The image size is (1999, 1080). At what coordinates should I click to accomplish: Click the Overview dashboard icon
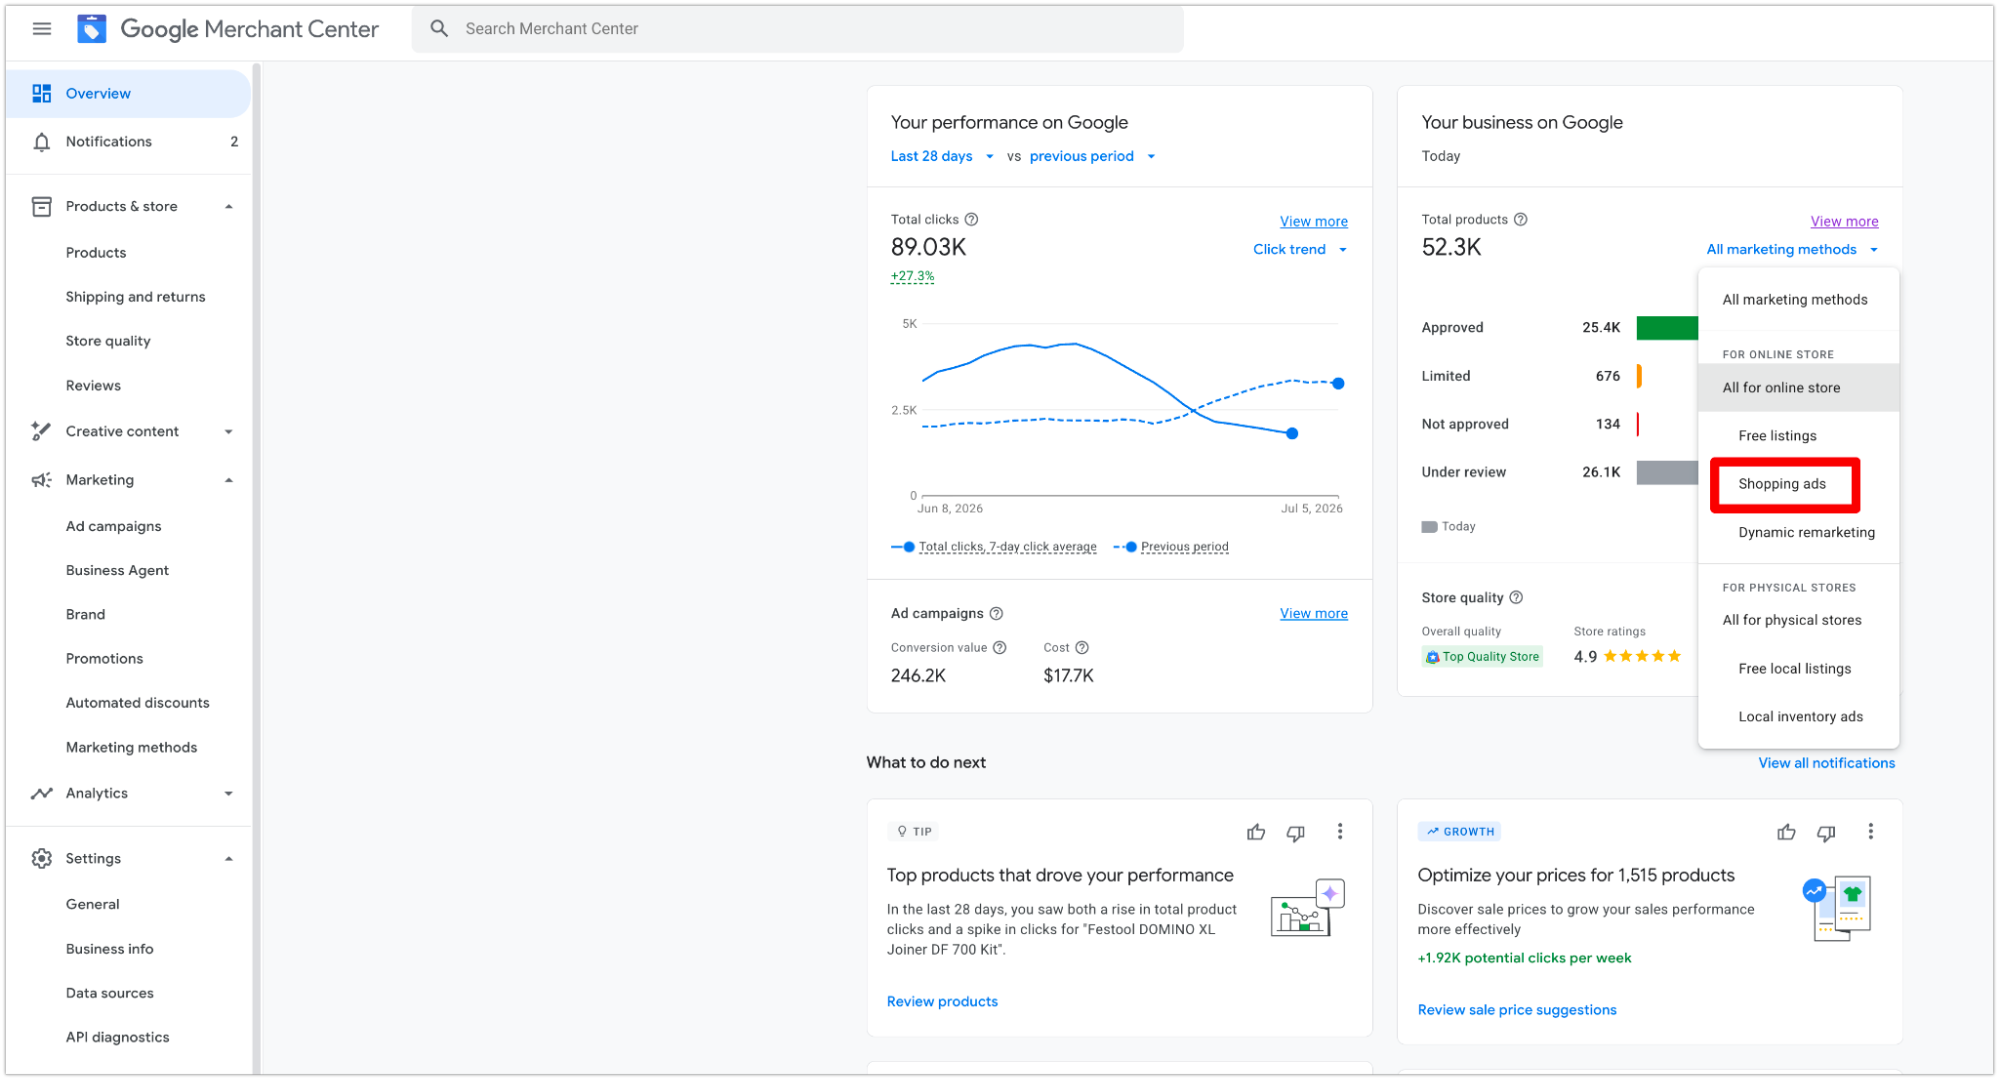point(41,93)
